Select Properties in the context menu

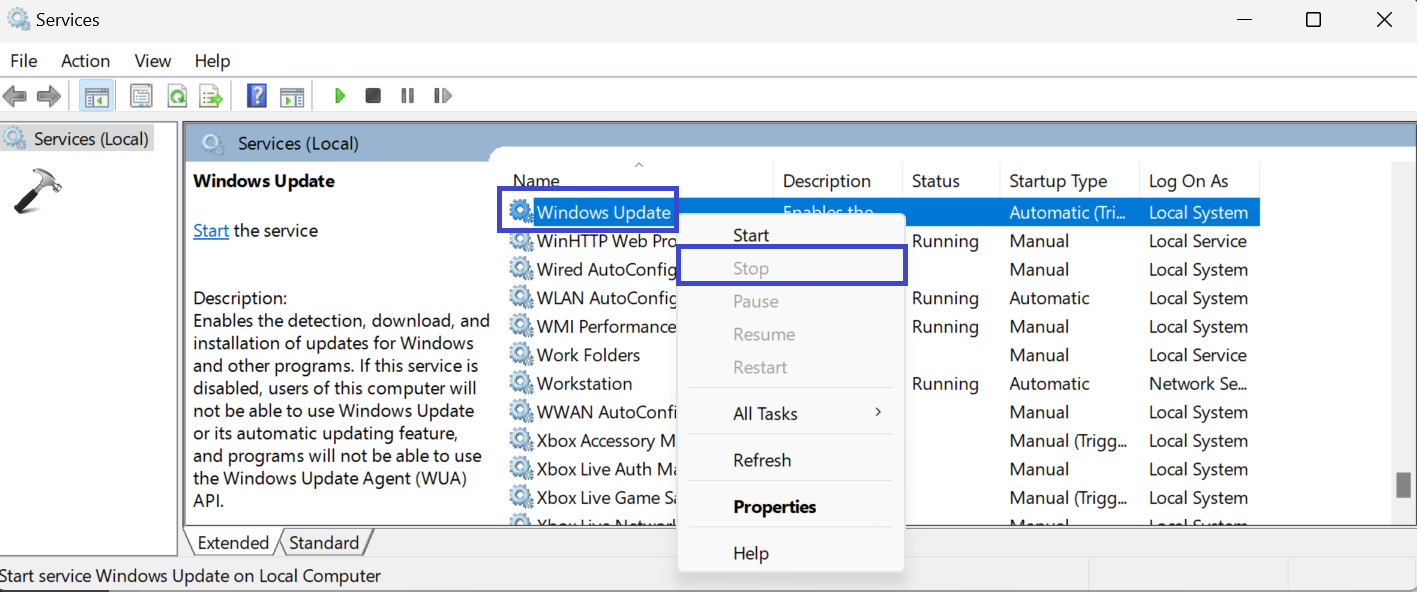point(775,507)
